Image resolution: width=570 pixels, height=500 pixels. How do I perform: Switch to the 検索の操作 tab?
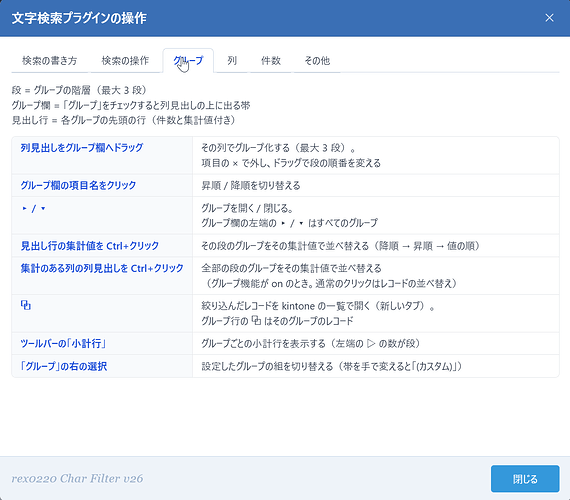click(125, 60)
